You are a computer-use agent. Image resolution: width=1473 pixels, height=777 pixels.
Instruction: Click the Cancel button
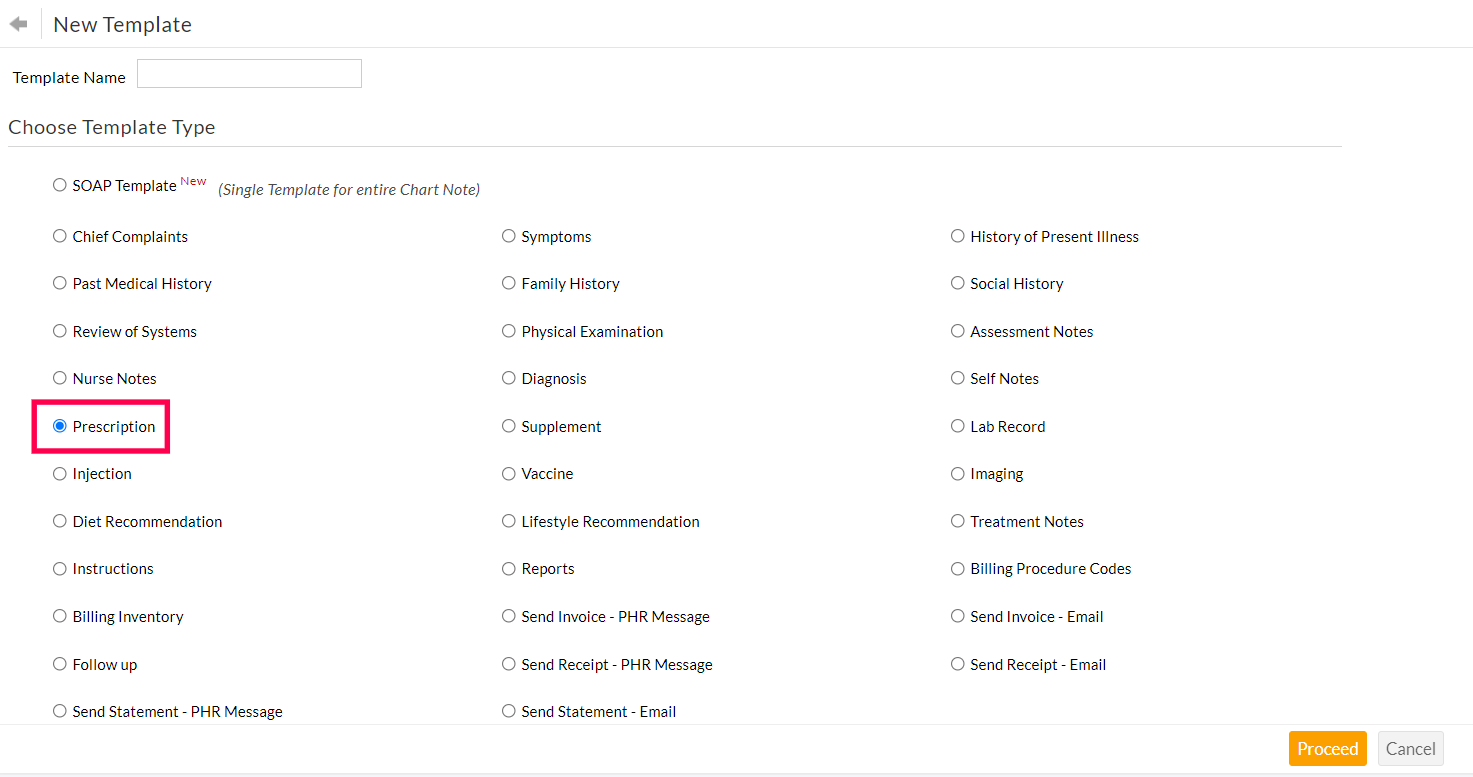[x=1410, y=748]
